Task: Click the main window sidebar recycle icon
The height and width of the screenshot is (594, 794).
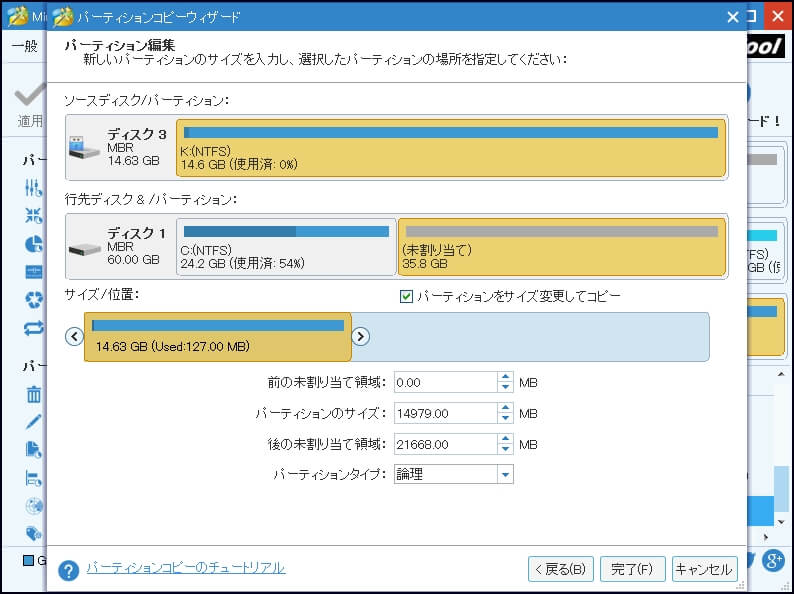Action: point(33,300)
